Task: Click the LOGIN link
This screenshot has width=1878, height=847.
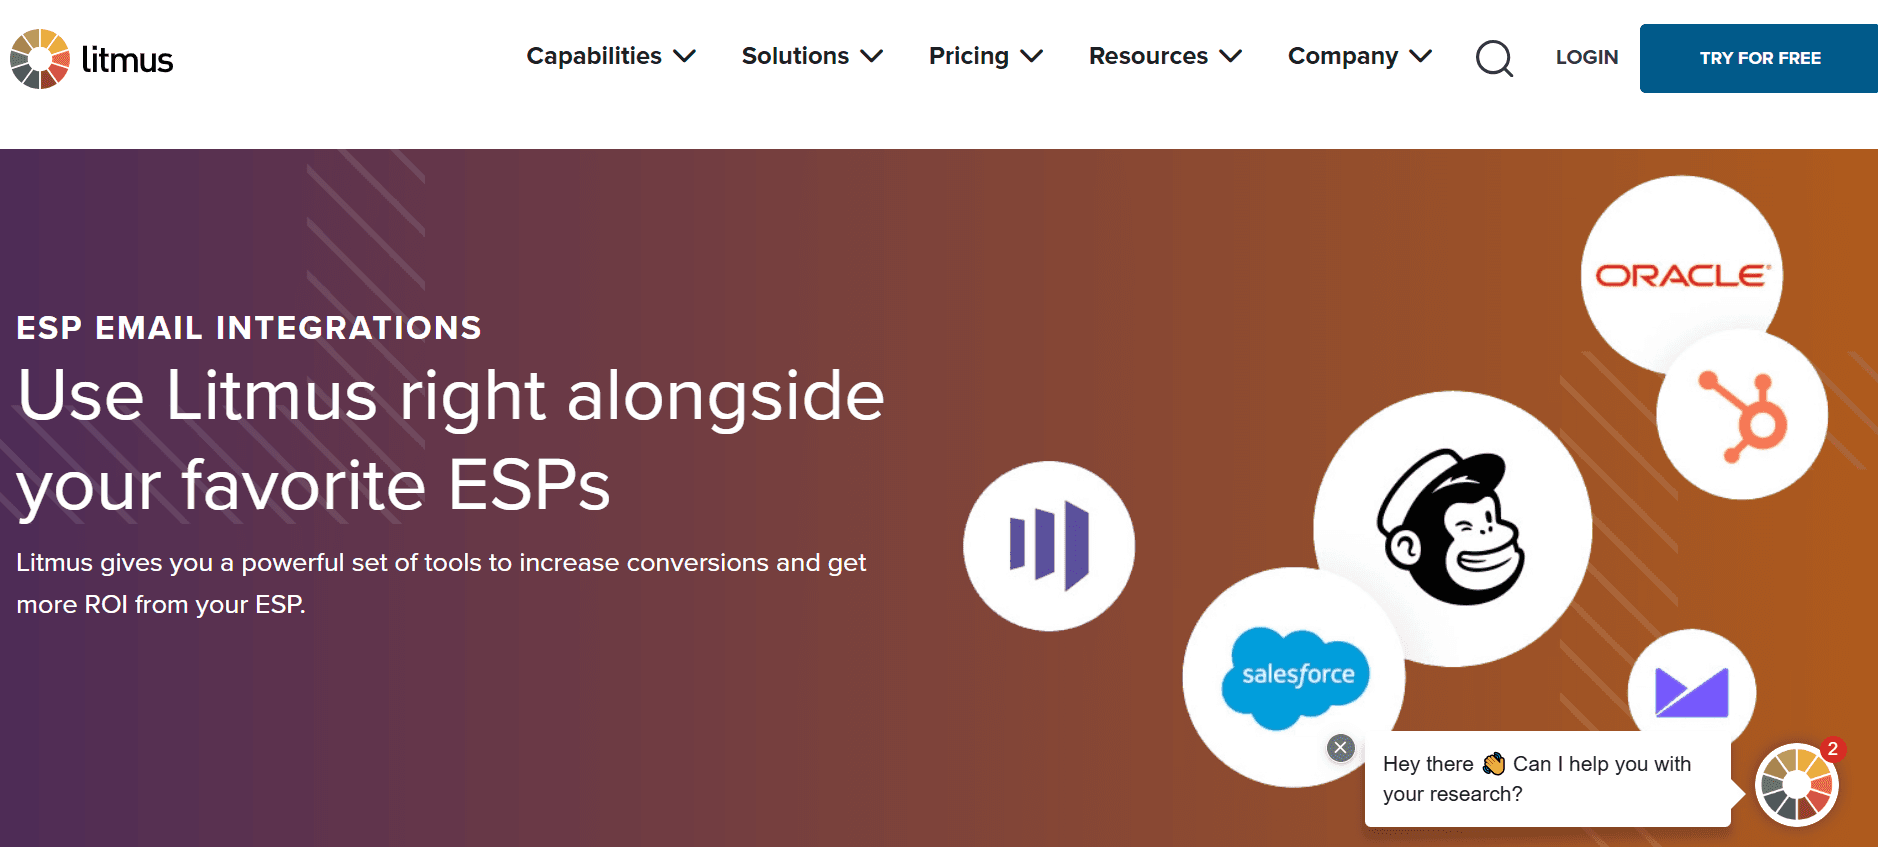Action: tap(1587, 58)
